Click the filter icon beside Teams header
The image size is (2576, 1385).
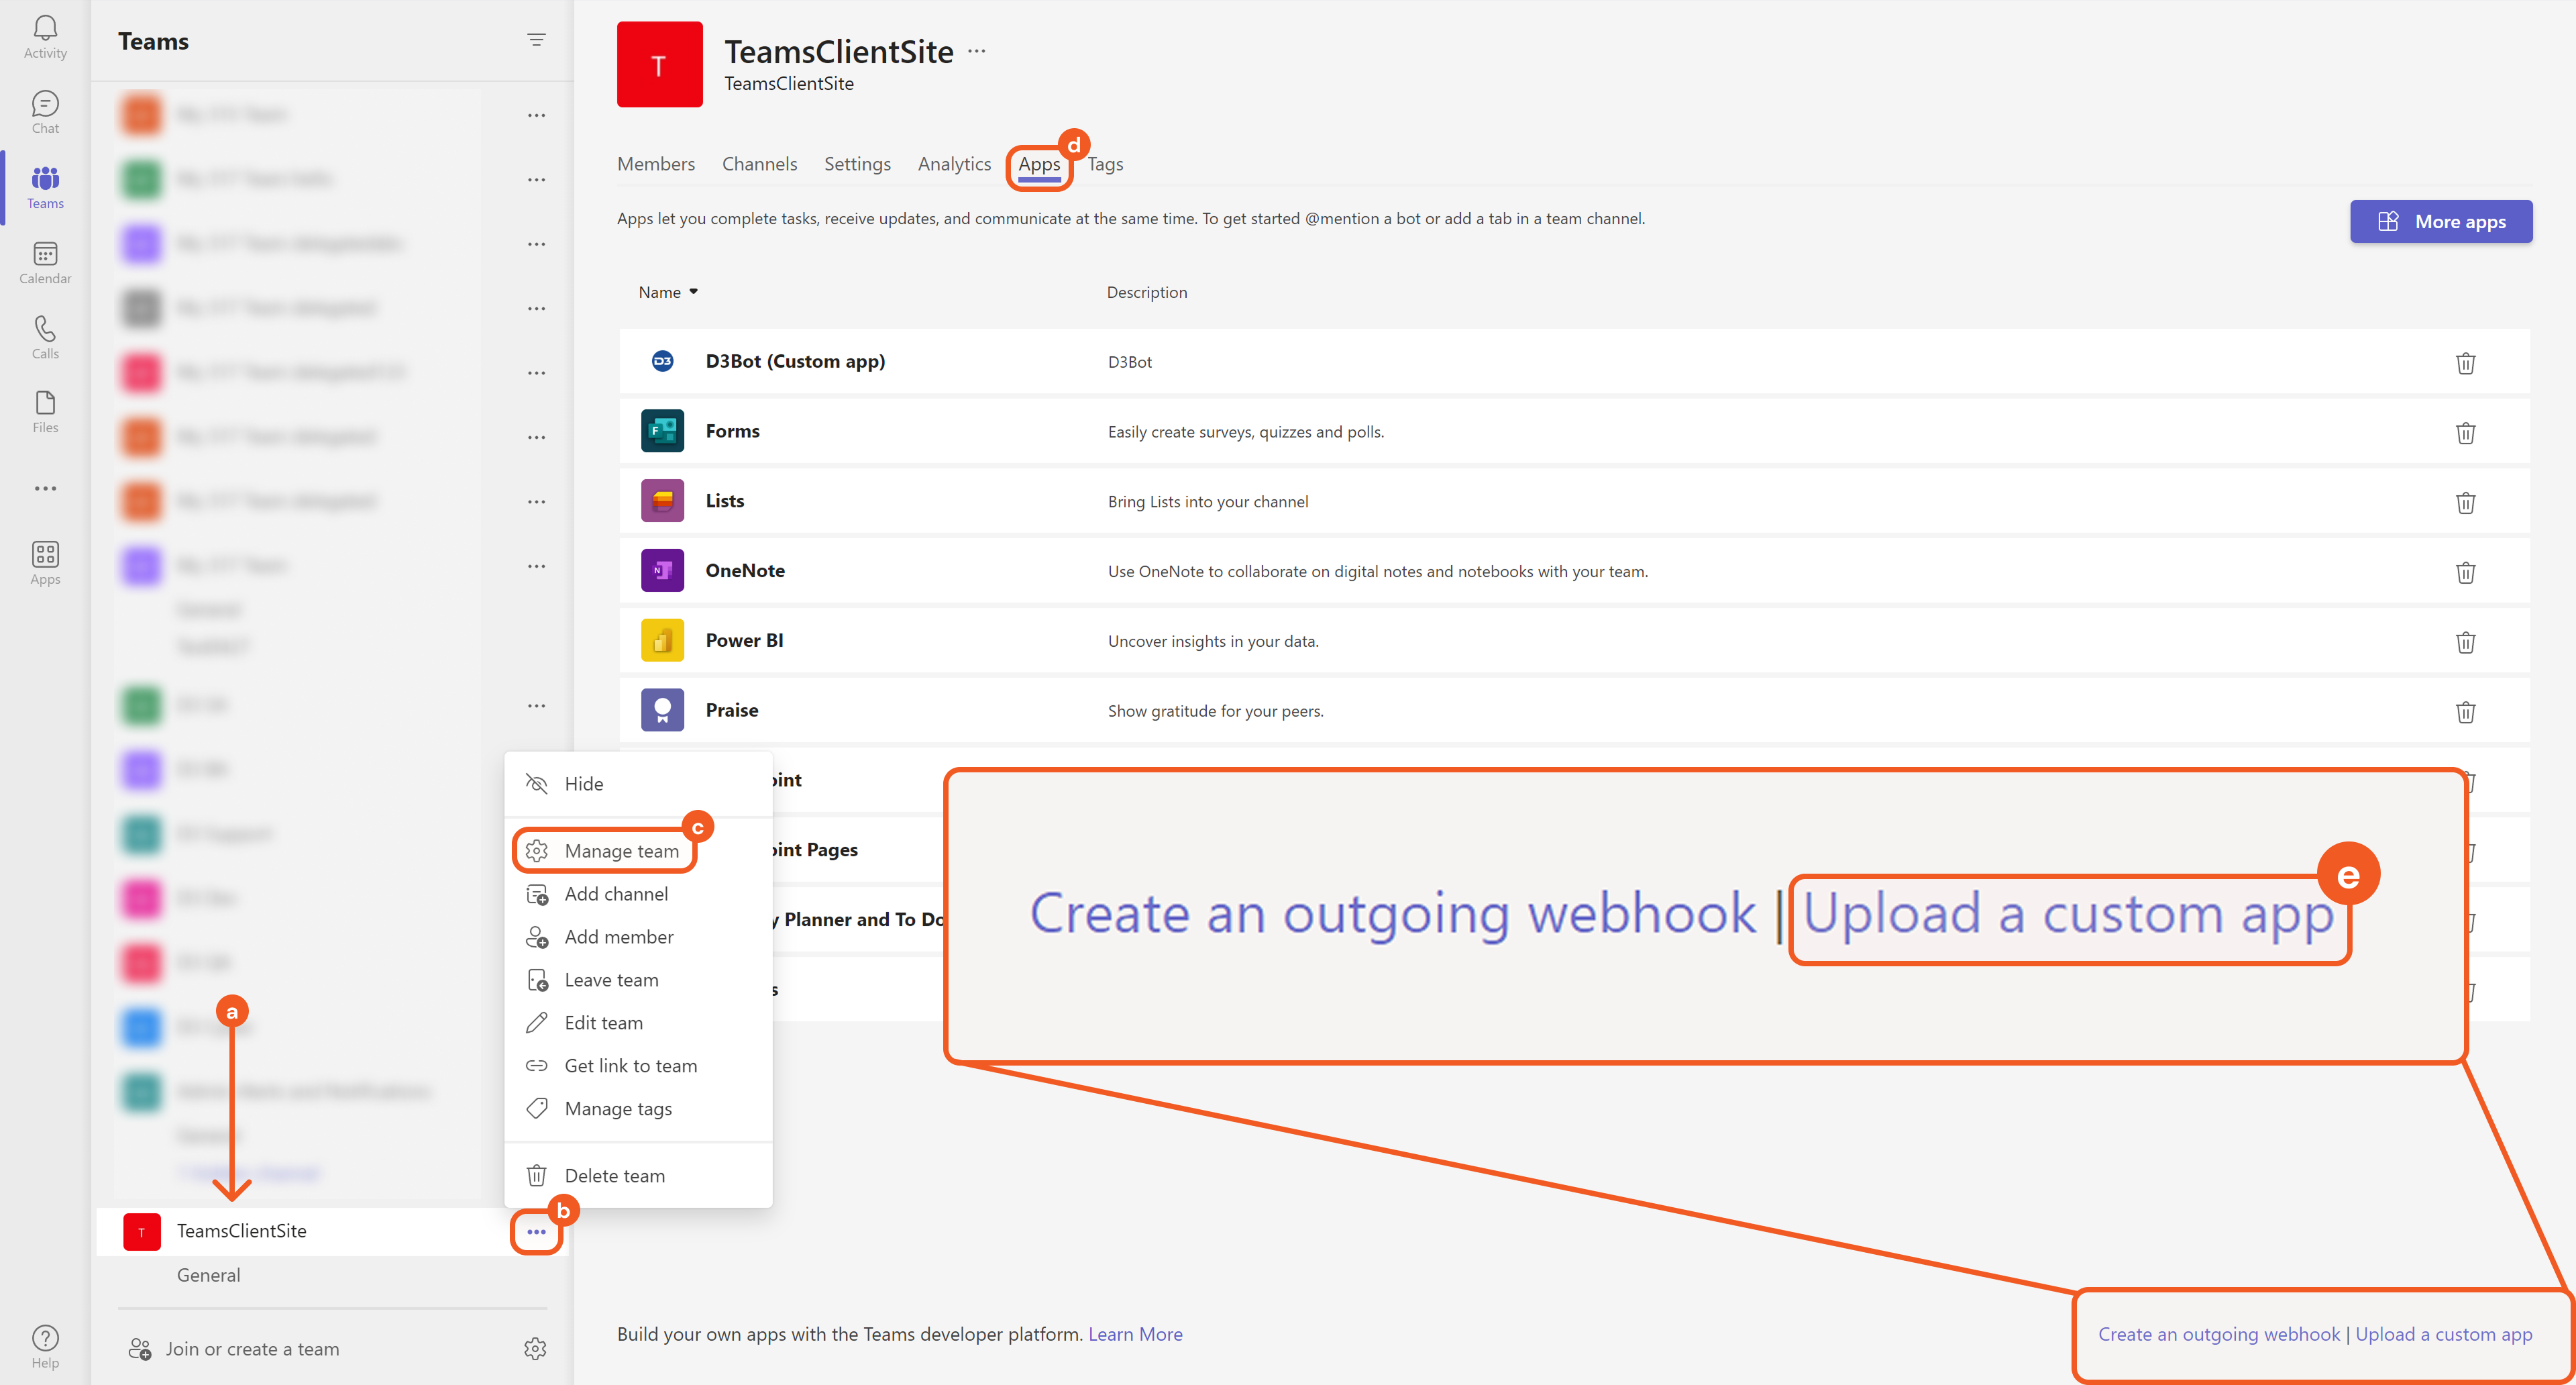[536, 40]
